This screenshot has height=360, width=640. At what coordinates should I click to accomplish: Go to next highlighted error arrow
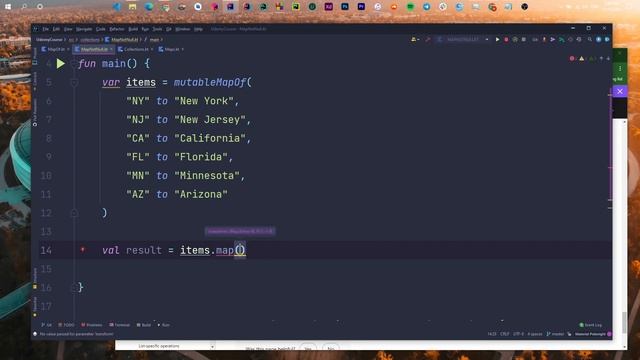(608, 59)
